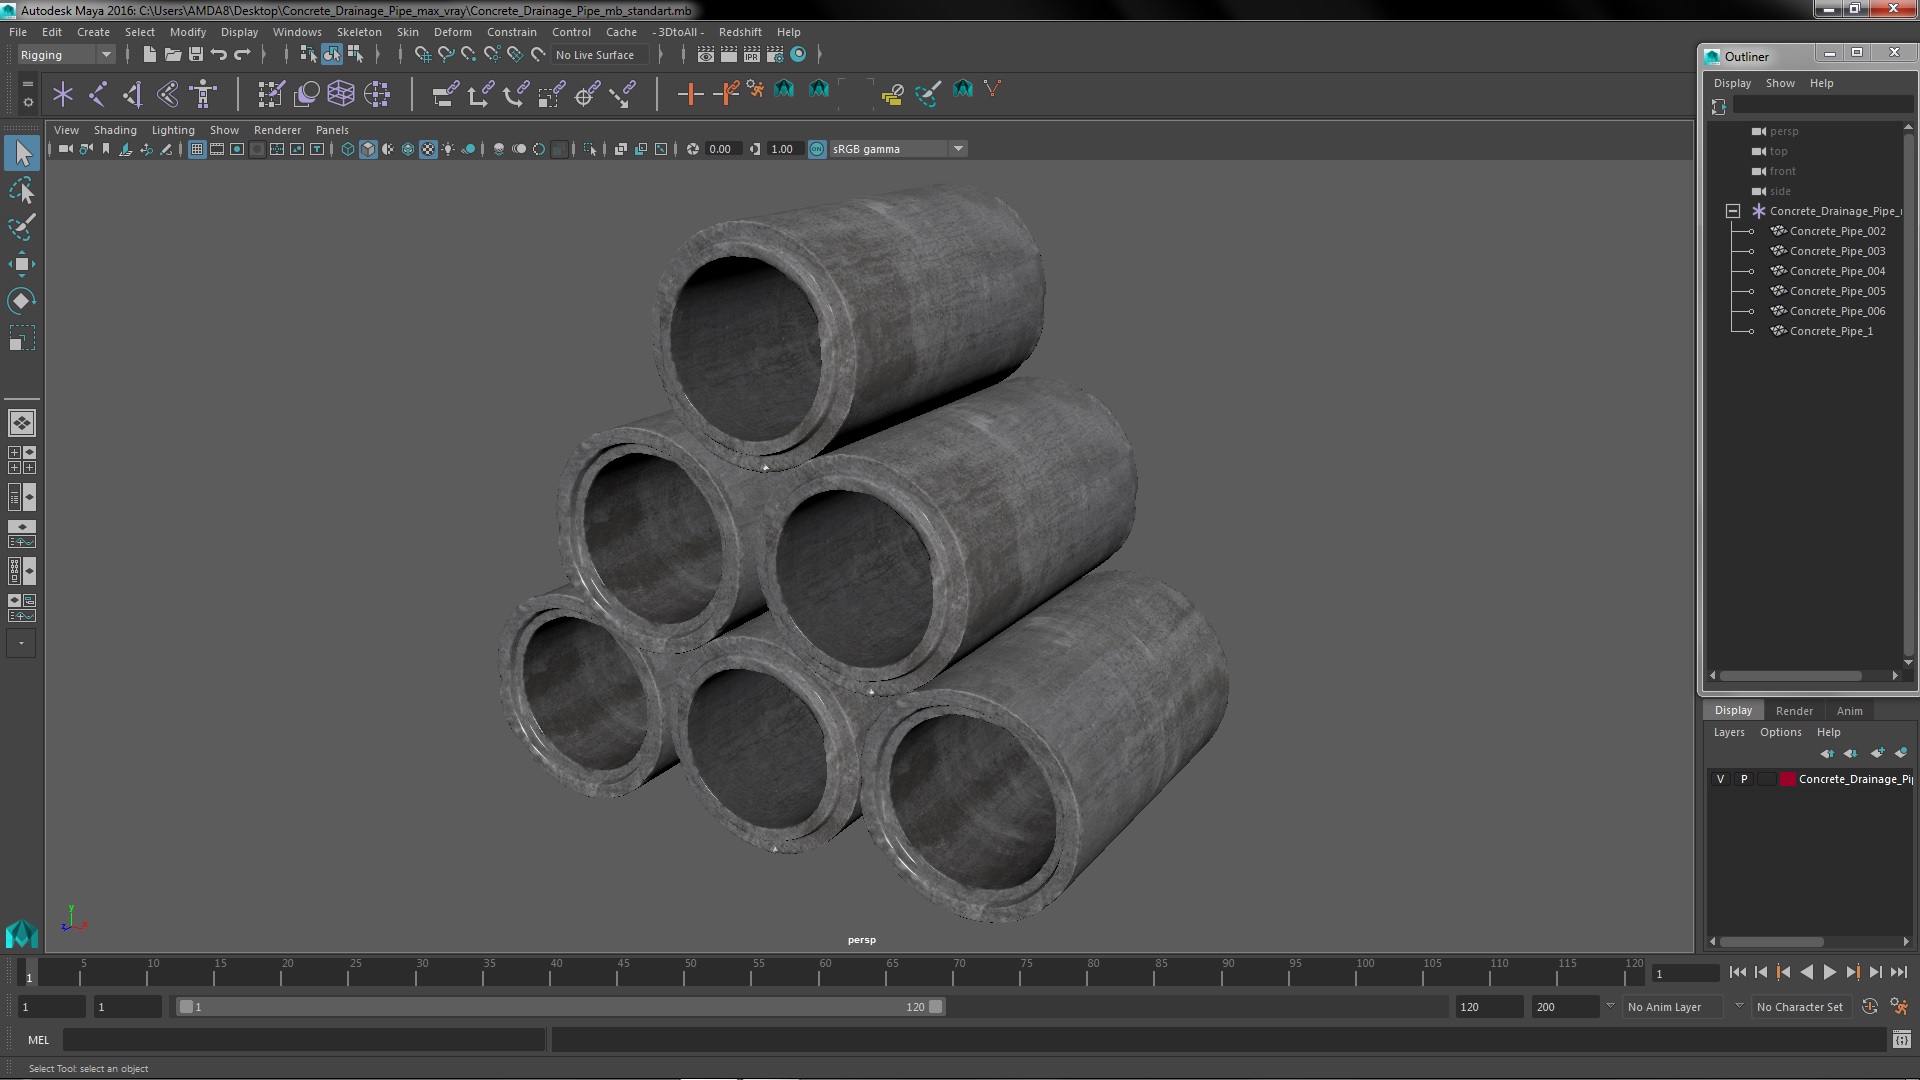The image size is (1920, 1080).
Task: Select the Single Perspective View layout icon
Action: [22, 423]
